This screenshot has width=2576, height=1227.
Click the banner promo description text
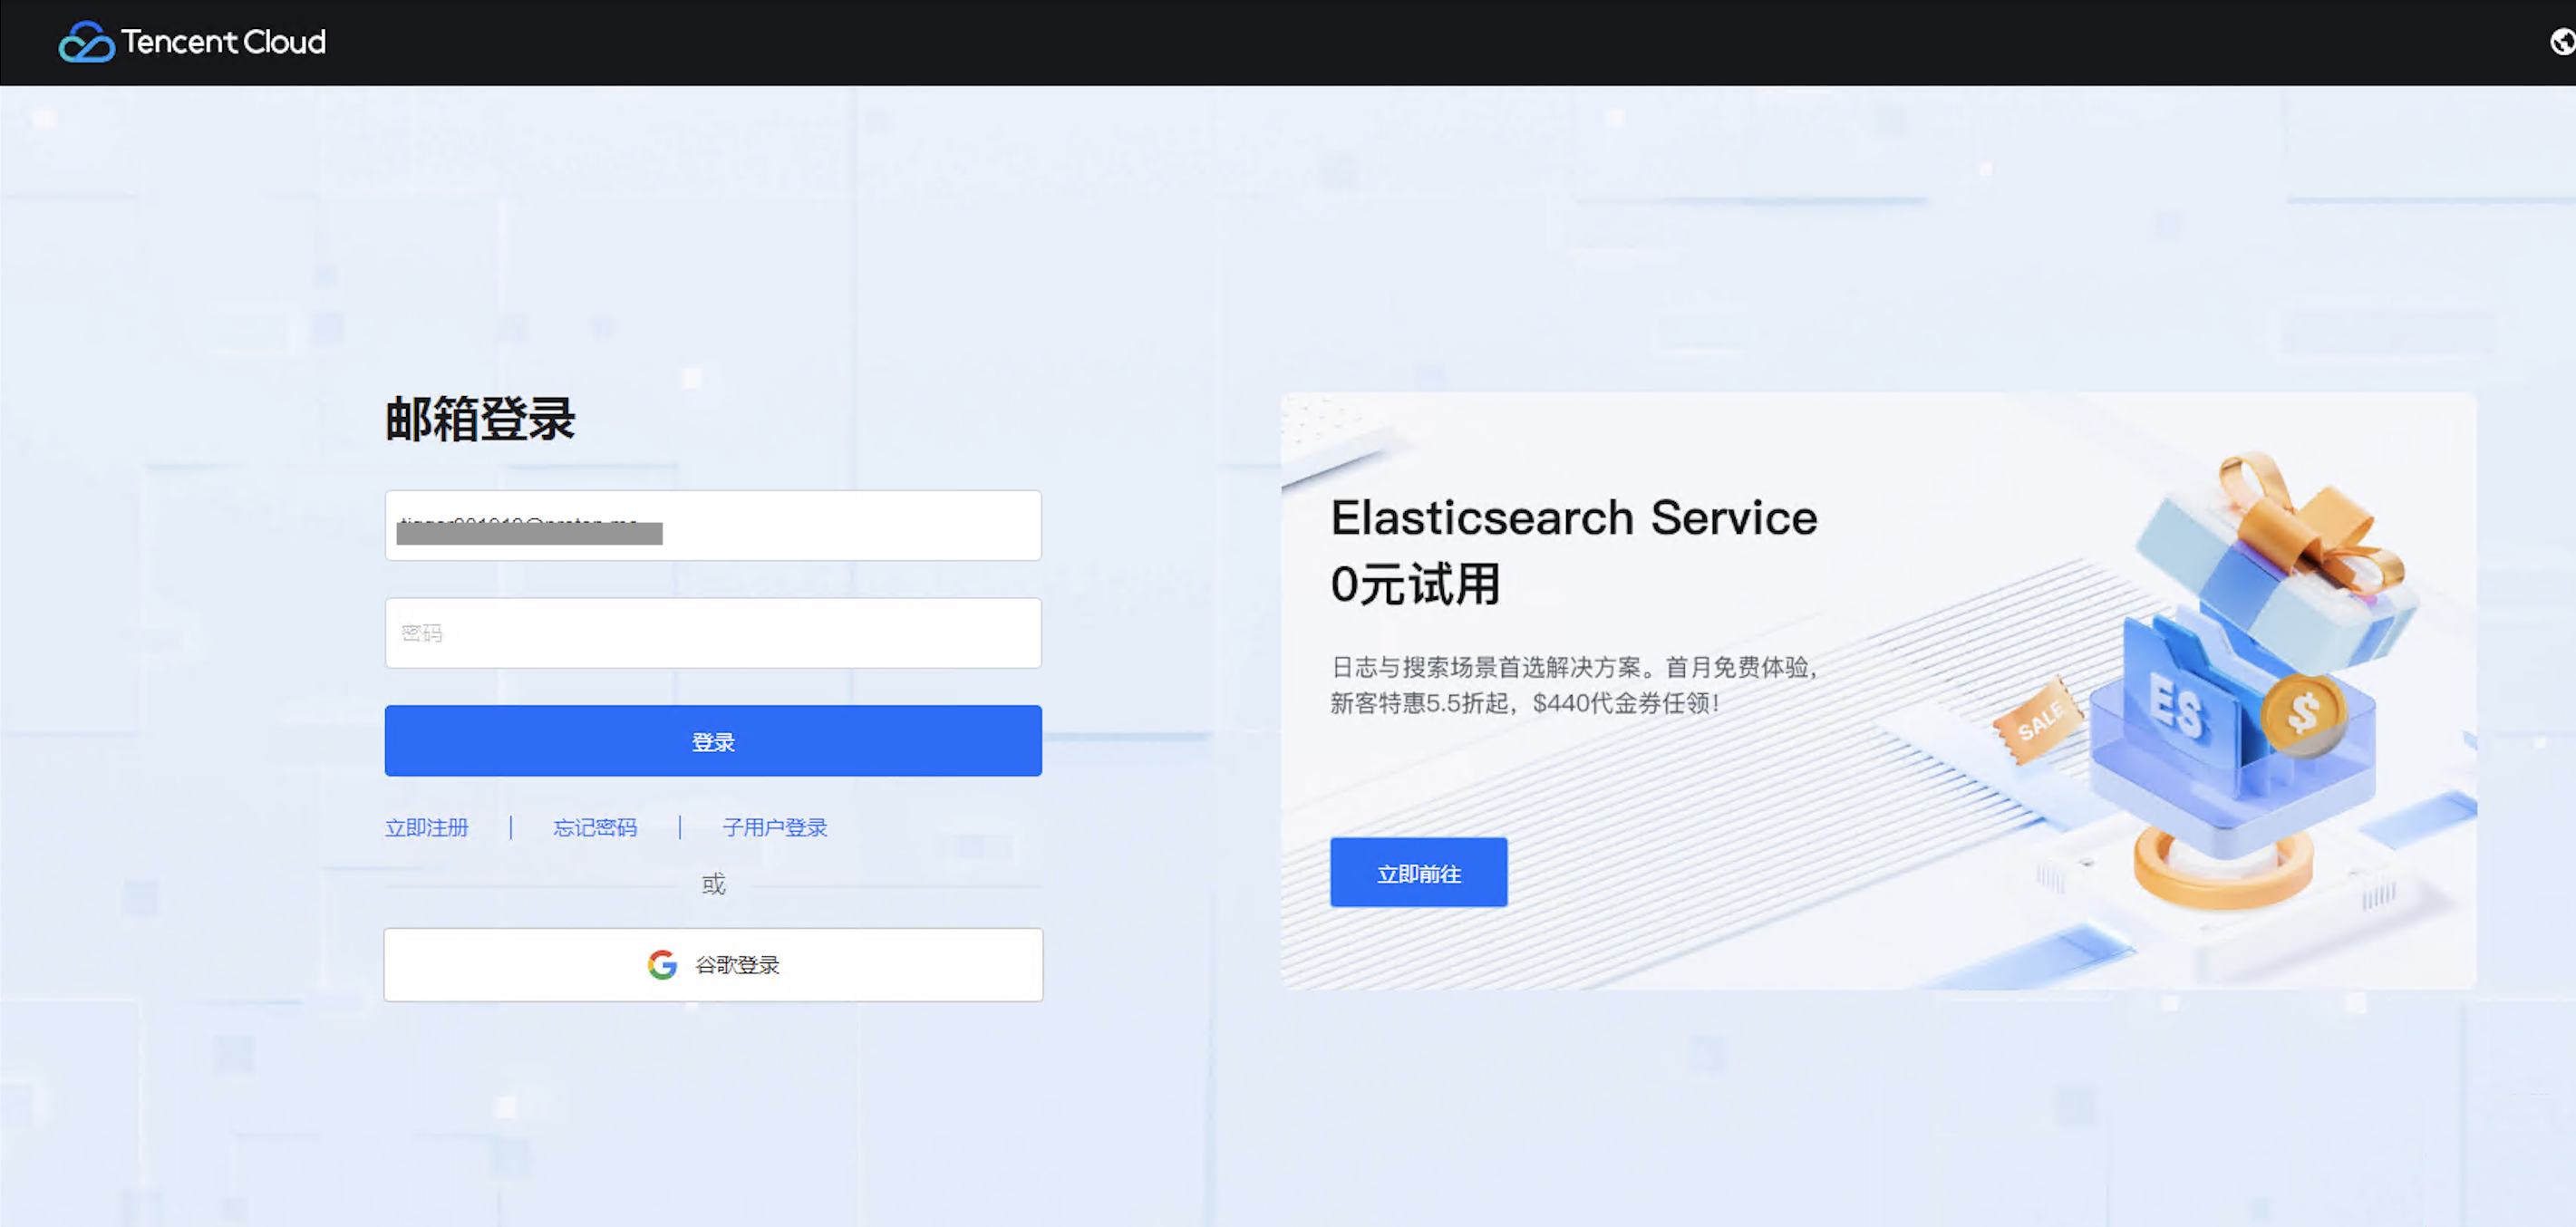(x=1573, y=685)
